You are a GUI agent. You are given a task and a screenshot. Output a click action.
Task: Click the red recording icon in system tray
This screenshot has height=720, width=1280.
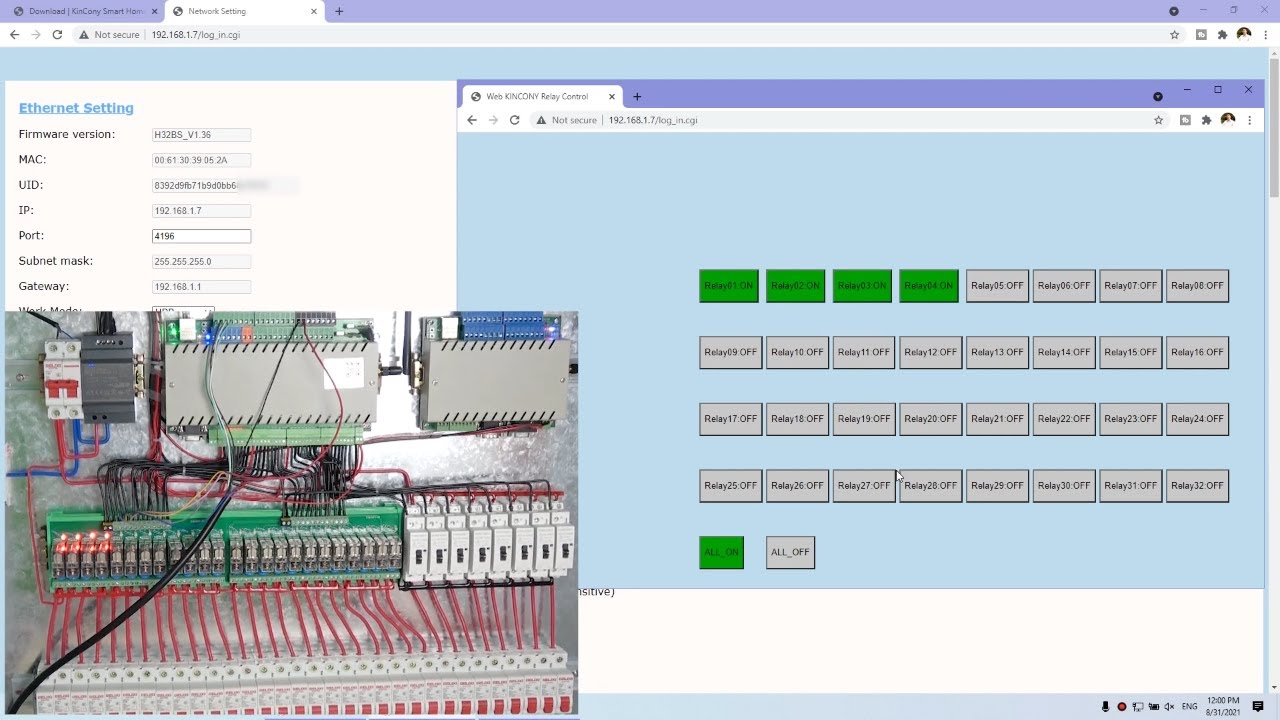tap(1122, 707)
